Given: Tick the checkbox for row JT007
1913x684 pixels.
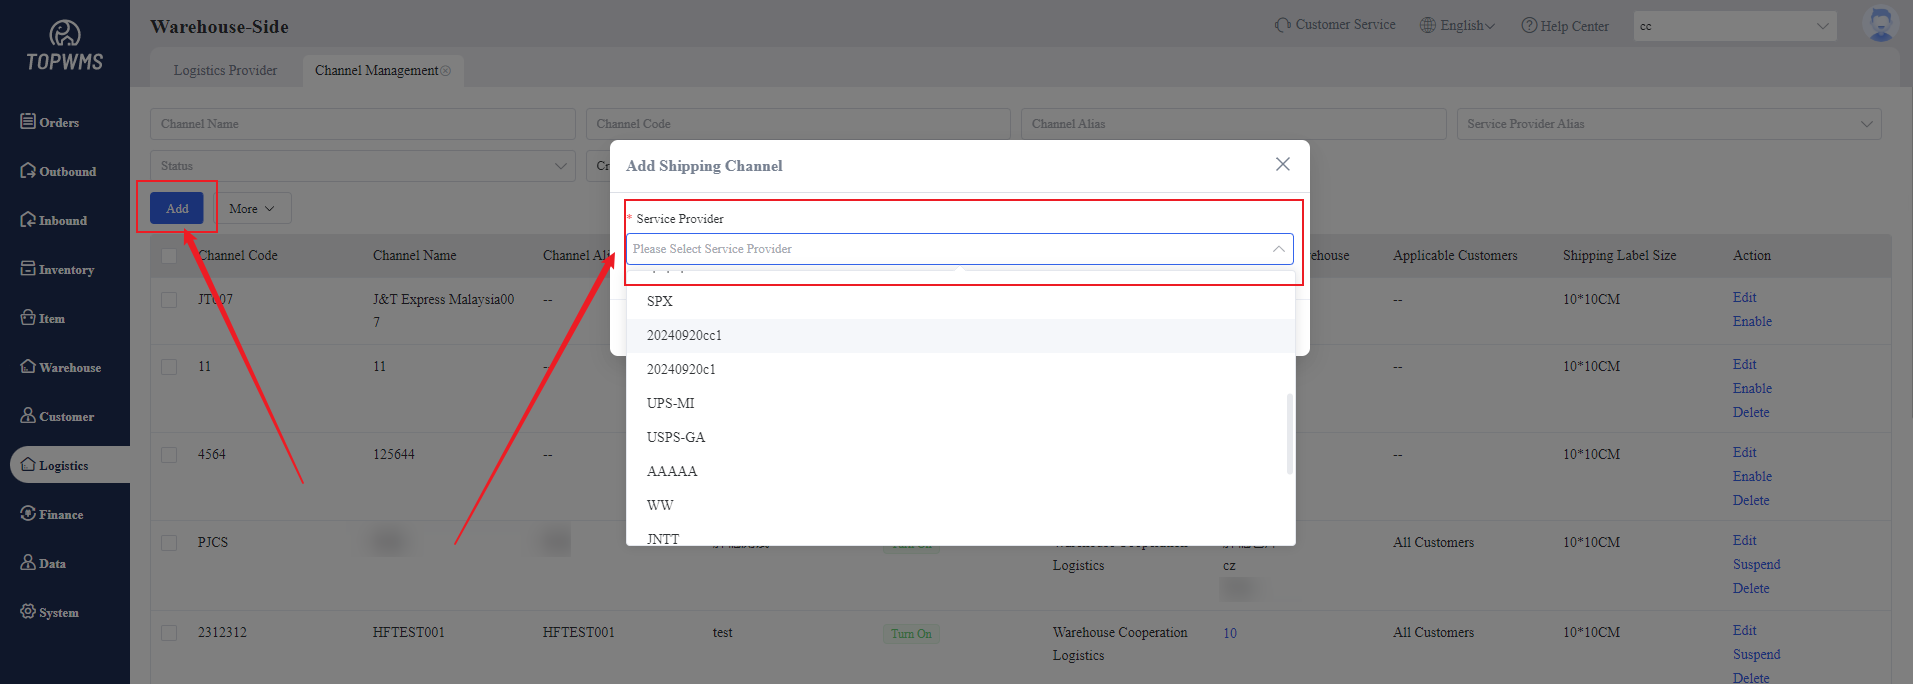Looking at the screenshot, I should tap(169, 300).
